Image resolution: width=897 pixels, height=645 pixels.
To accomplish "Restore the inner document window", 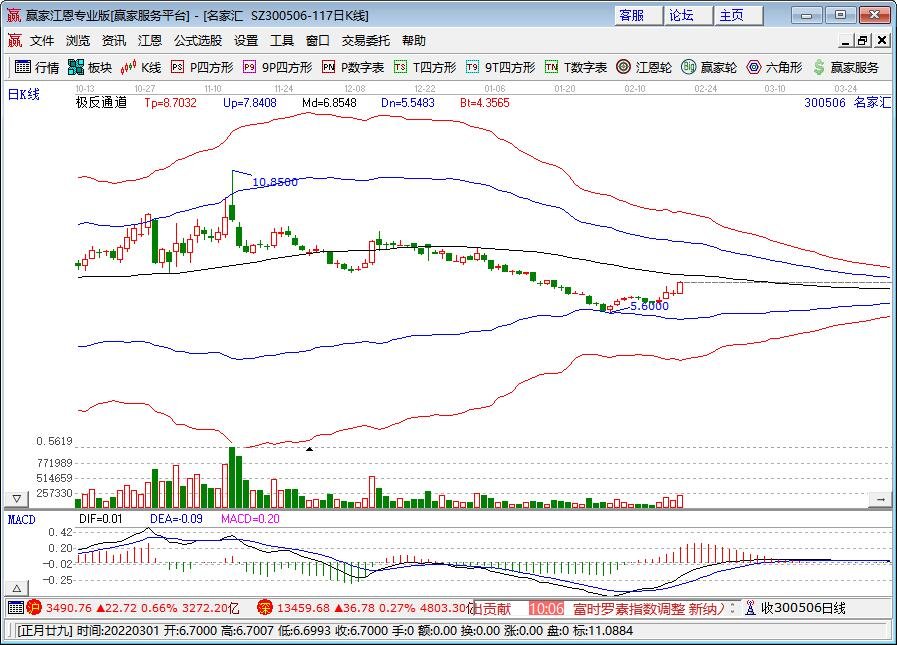I will (x=863, y=41).
